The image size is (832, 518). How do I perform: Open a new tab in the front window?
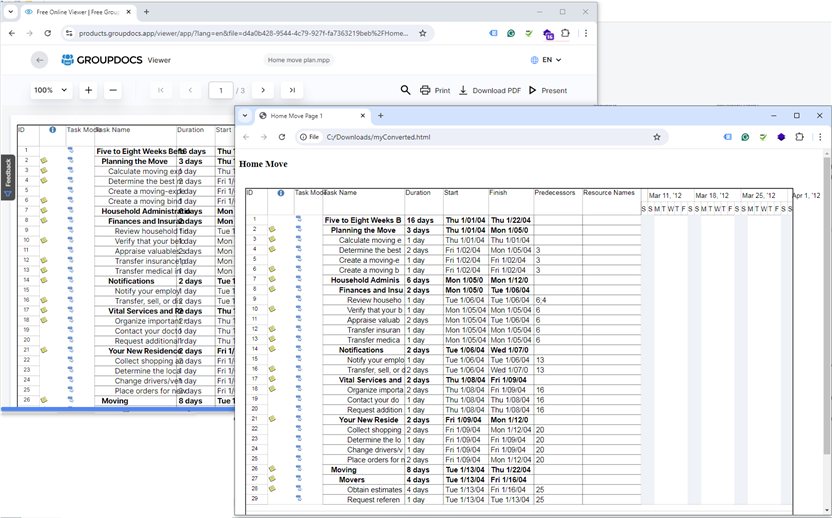coord(380,116)
